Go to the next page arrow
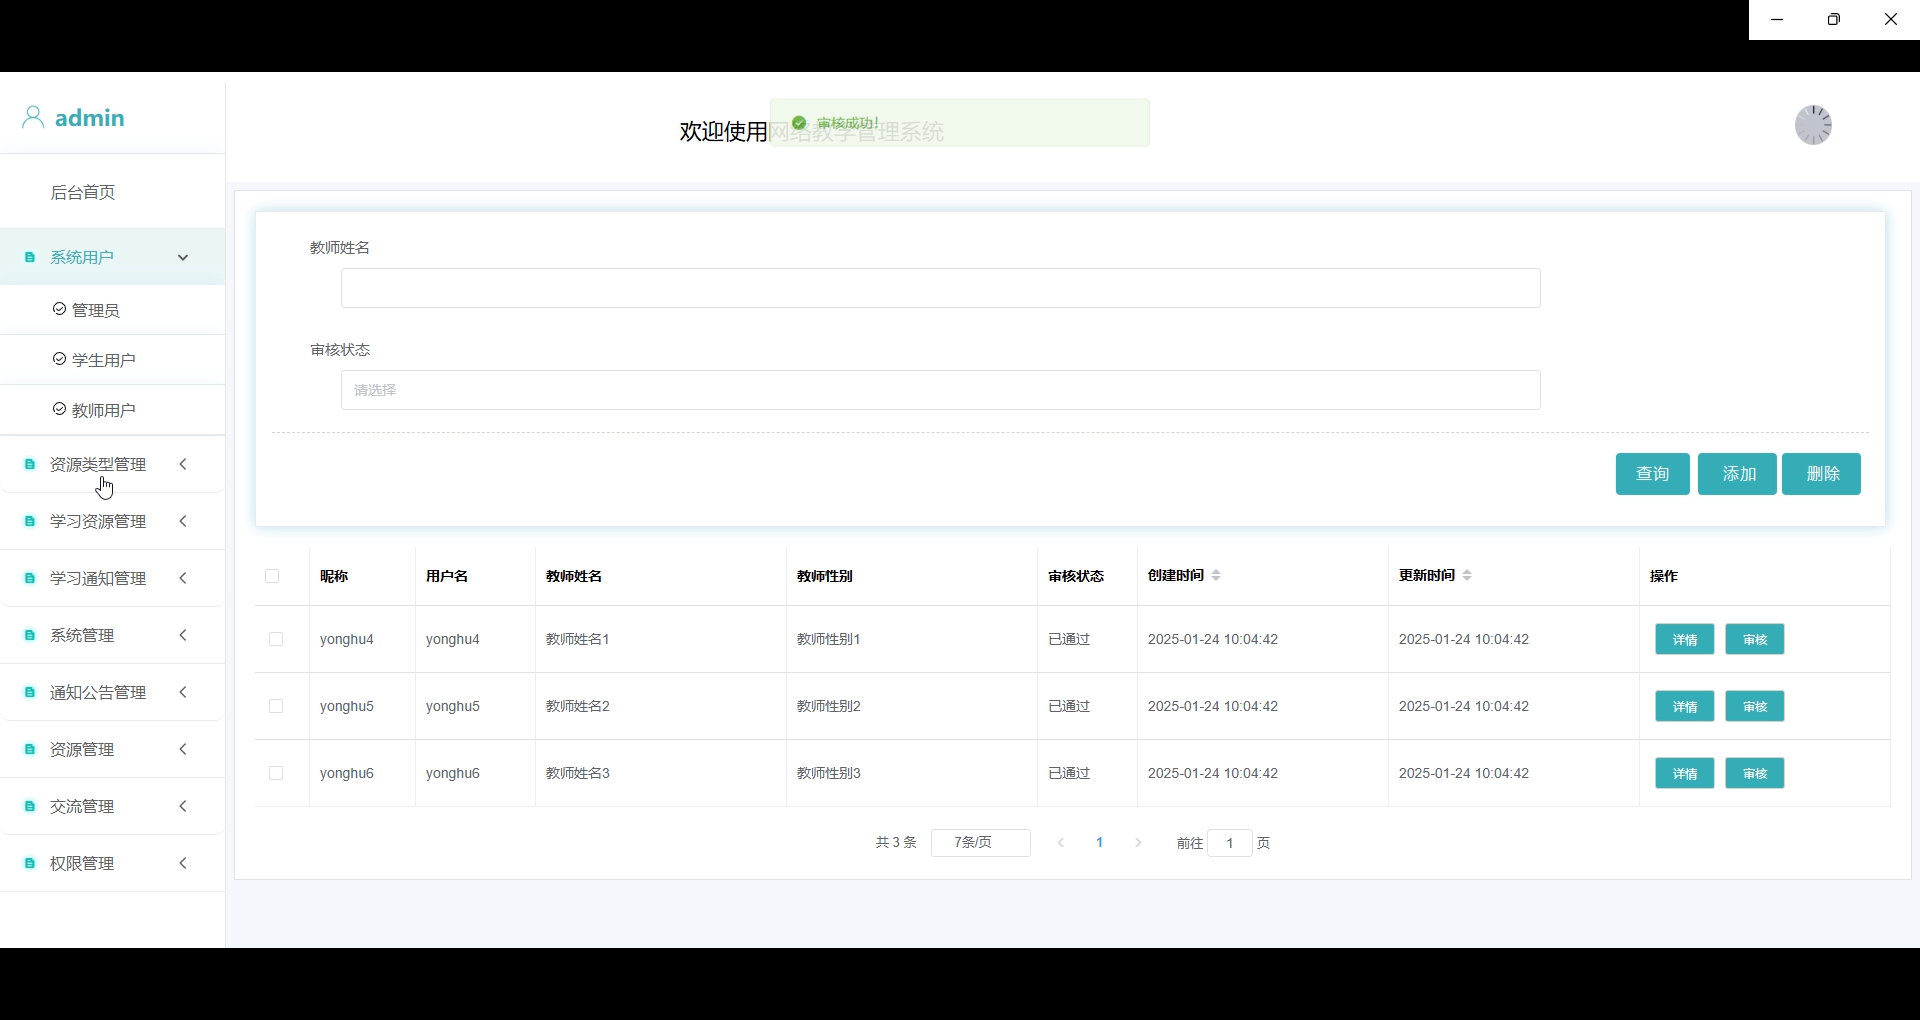Image resolution: width=1920 pixels, height=1020 pixels. pos(1138,843)
